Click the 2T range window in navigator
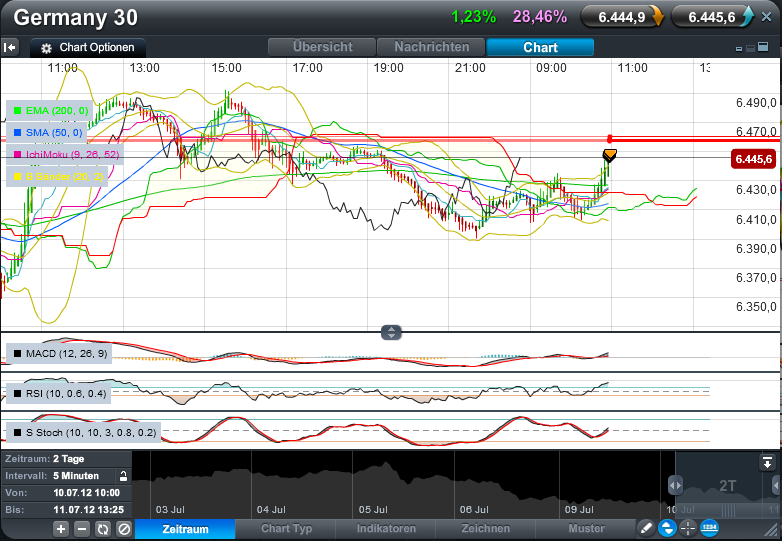 pyautogui.click(x=727, y=485)
